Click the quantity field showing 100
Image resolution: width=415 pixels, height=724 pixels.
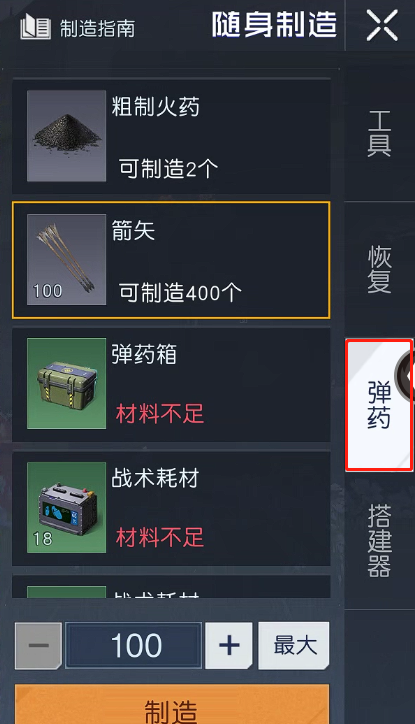click(133, 646)
